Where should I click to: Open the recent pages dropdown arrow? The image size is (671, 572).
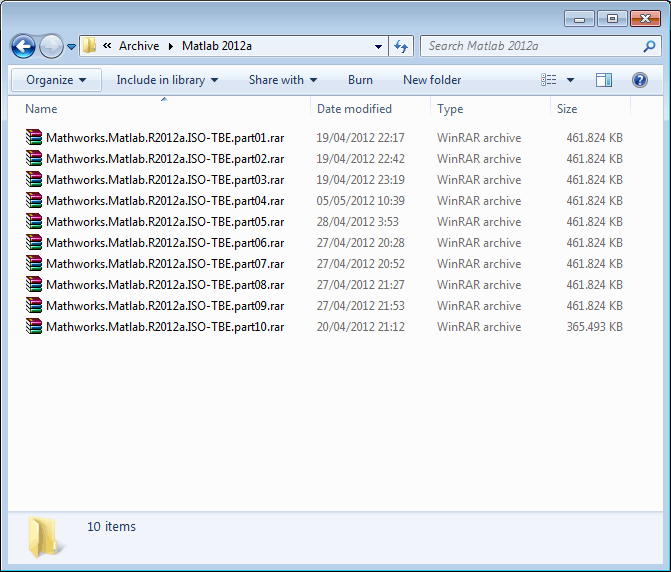coord(71,46)
